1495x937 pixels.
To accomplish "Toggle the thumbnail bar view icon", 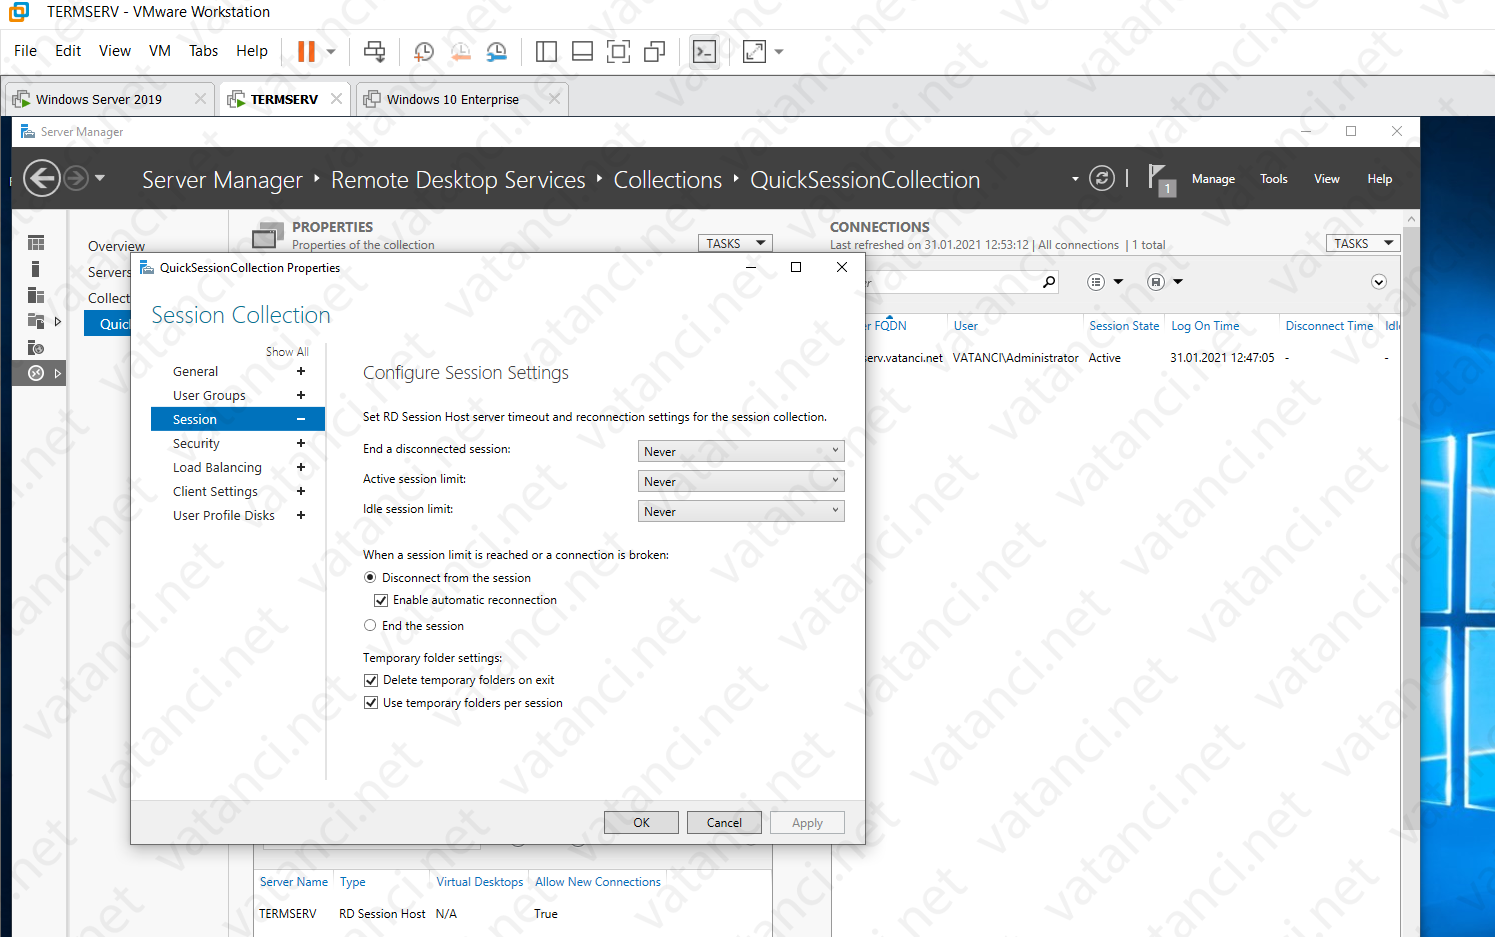I will (x=582, y=51).
